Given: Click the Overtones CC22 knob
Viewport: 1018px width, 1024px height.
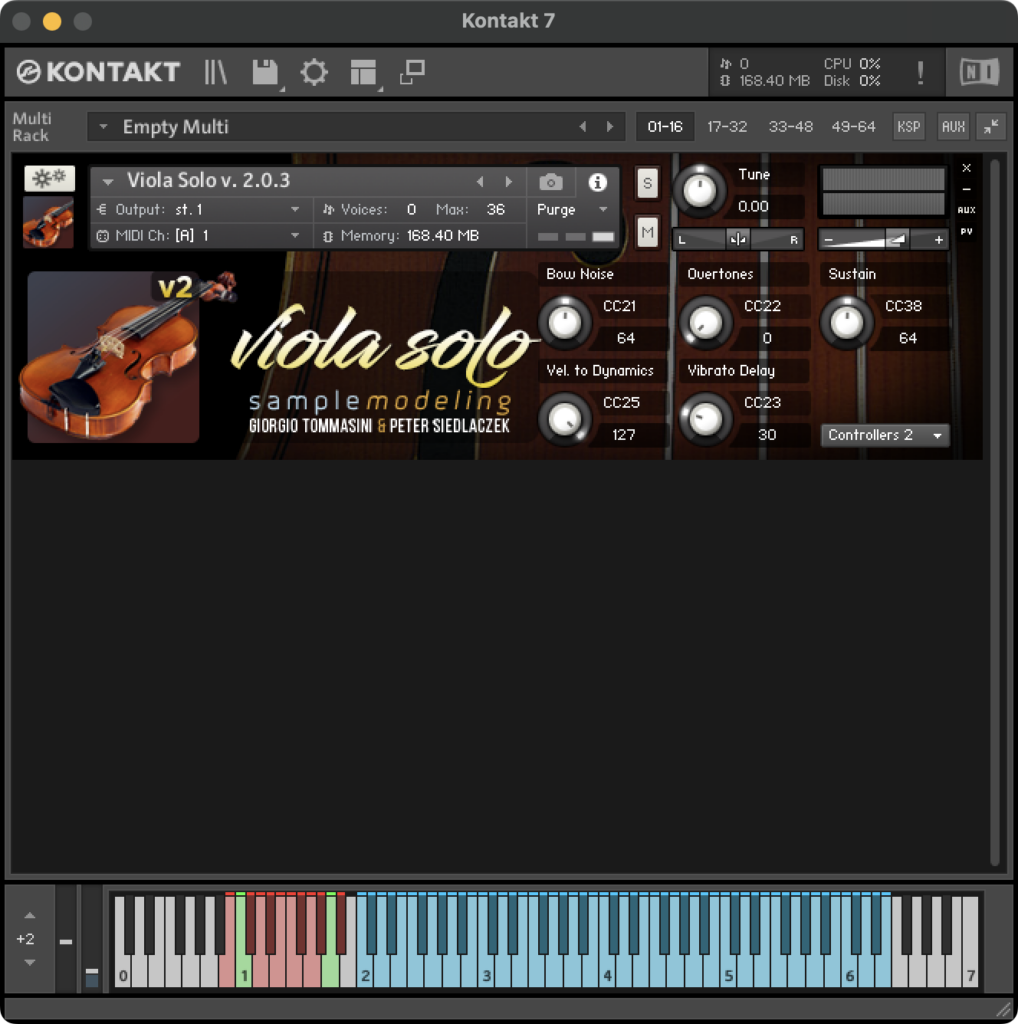Looking at the screenshot, I should tap(706, 322).
